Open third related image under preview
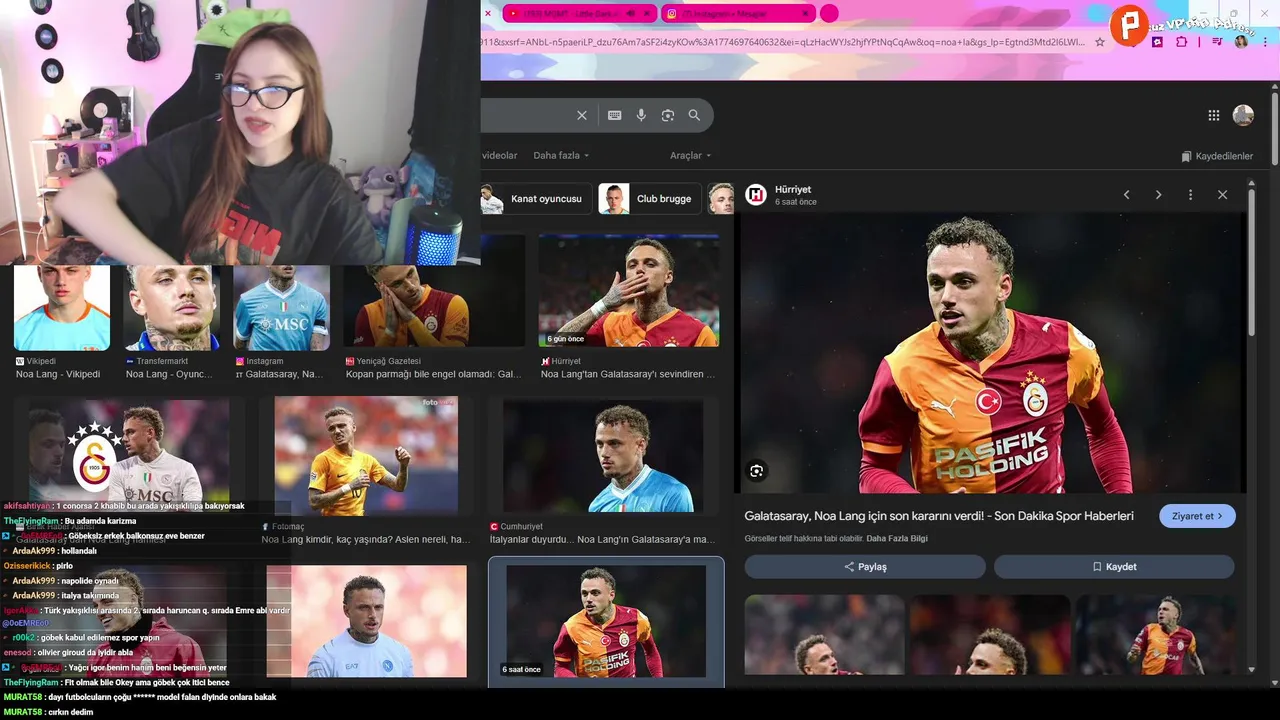 point(1155,634)
